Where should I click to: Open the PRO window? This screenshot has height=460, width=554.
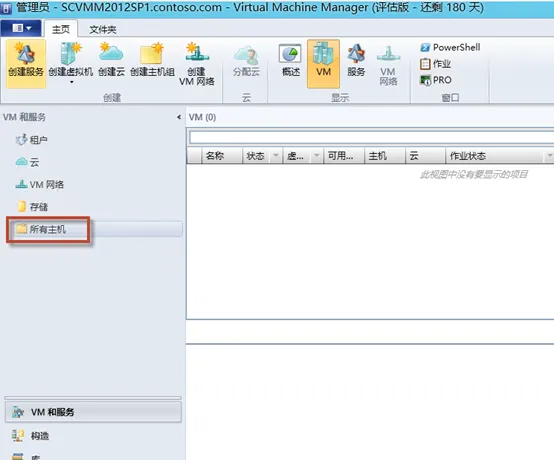[435, 80]
